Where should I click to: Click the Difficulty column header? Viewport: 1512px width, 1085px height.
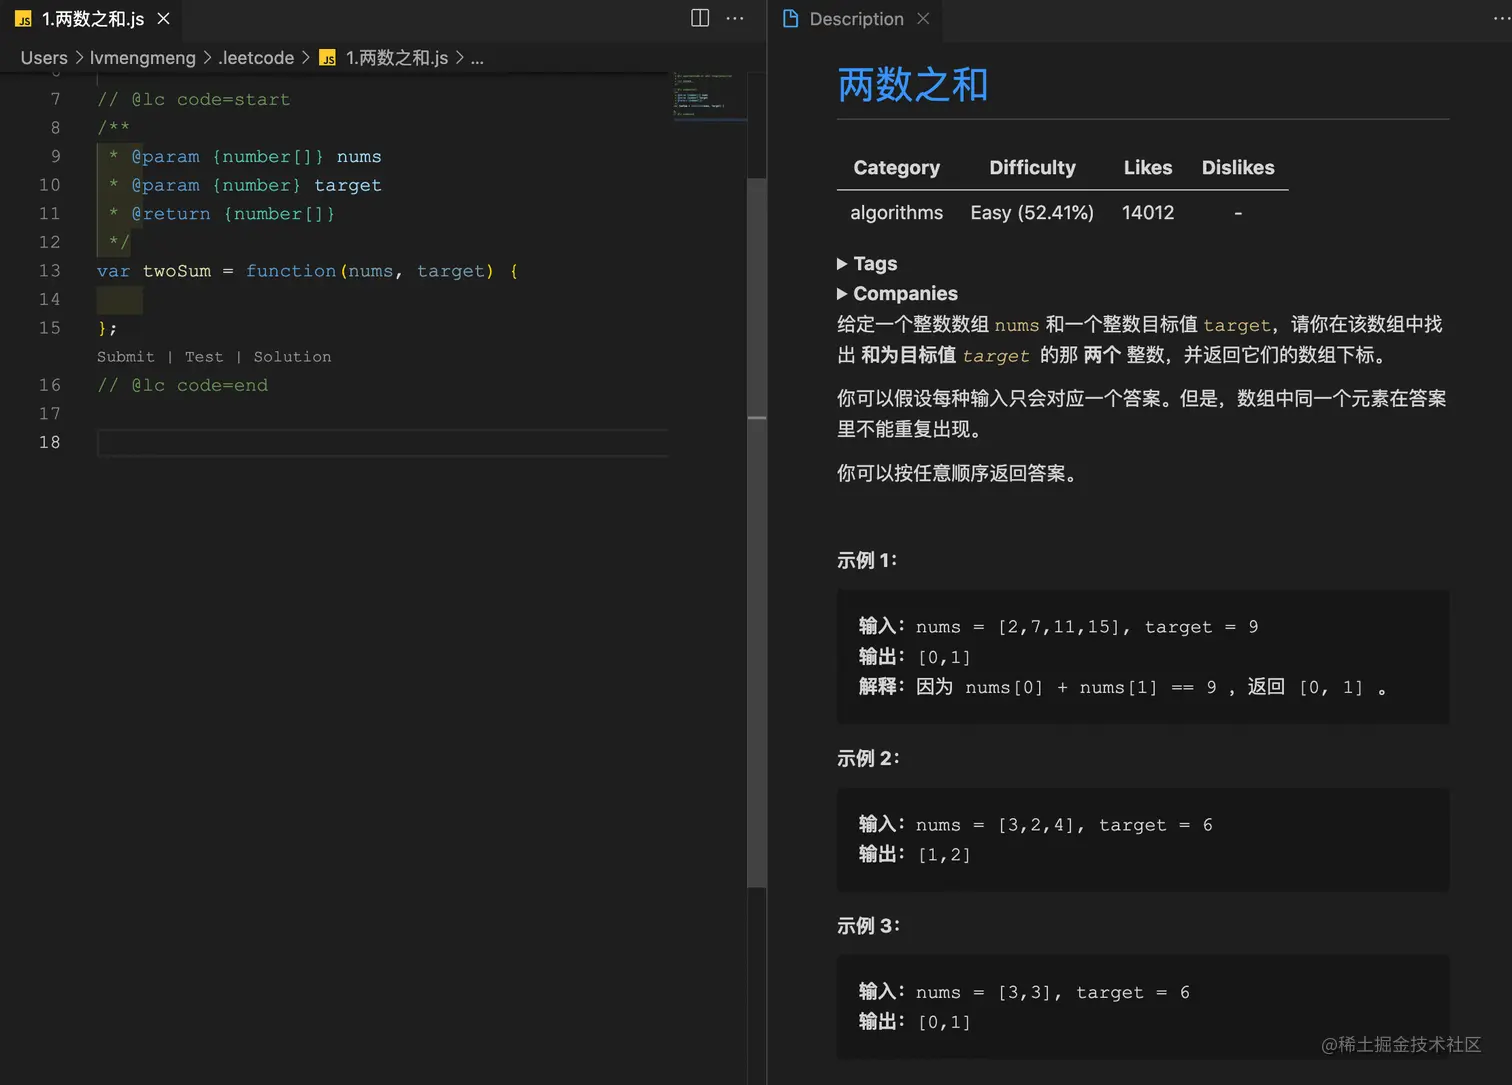1032,168
